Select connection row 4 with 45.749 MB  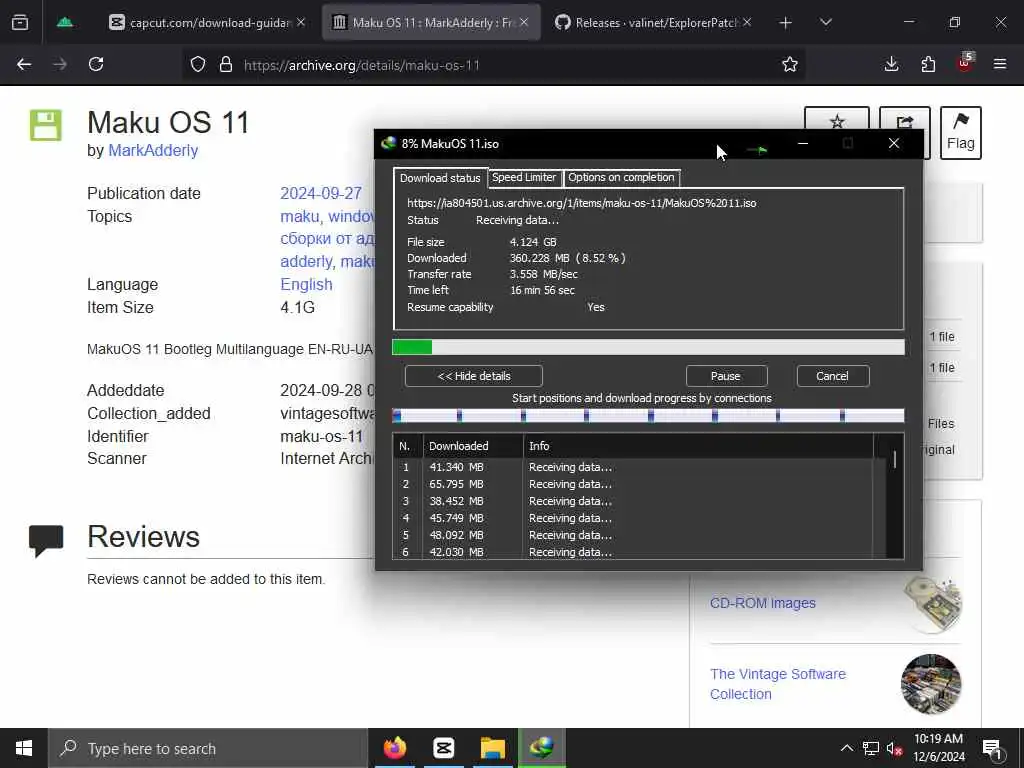pyautogui.click(x=633, y=518)
